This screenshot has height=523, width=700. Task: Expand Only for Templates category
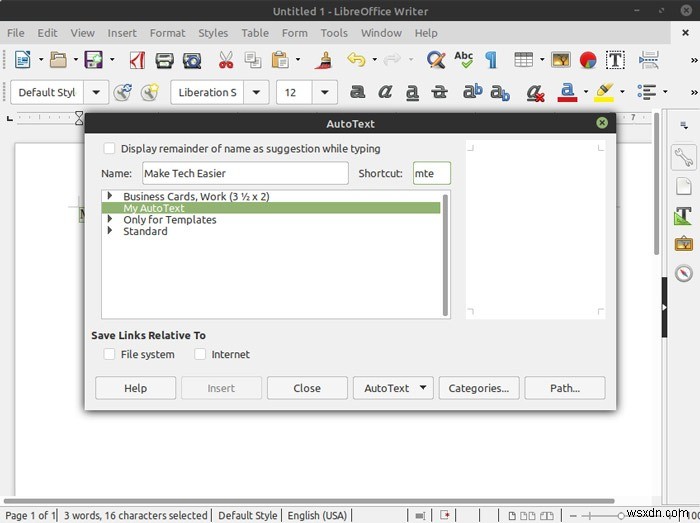tap(109, 219)
